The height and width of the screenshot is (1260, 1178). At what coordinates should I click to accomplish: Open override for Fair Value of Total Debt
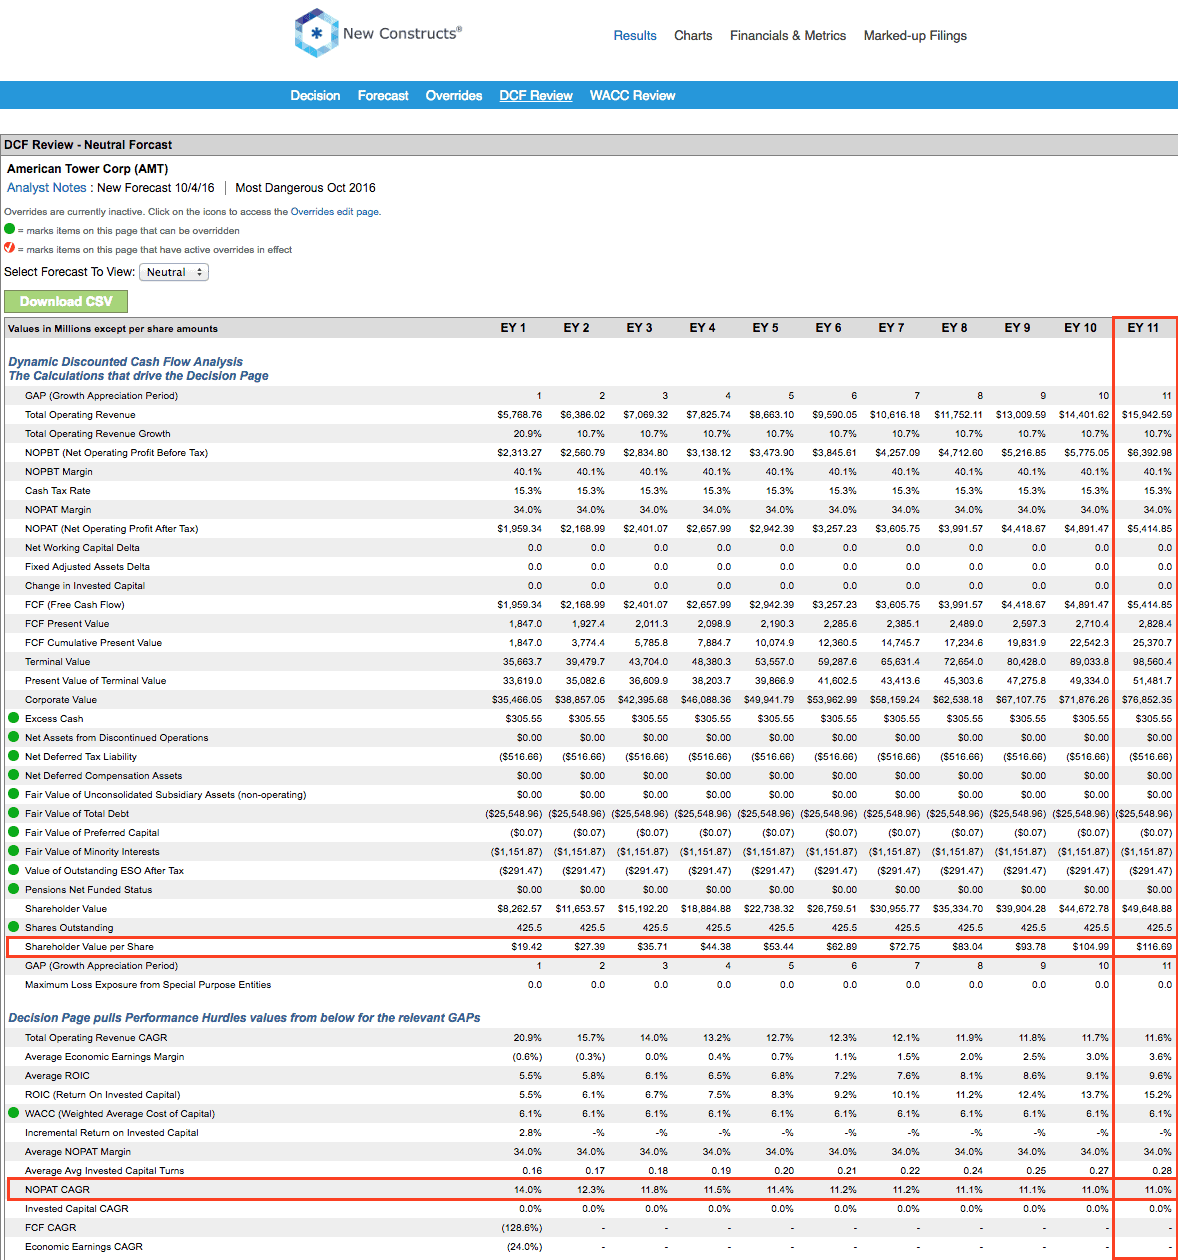[14, 813]
